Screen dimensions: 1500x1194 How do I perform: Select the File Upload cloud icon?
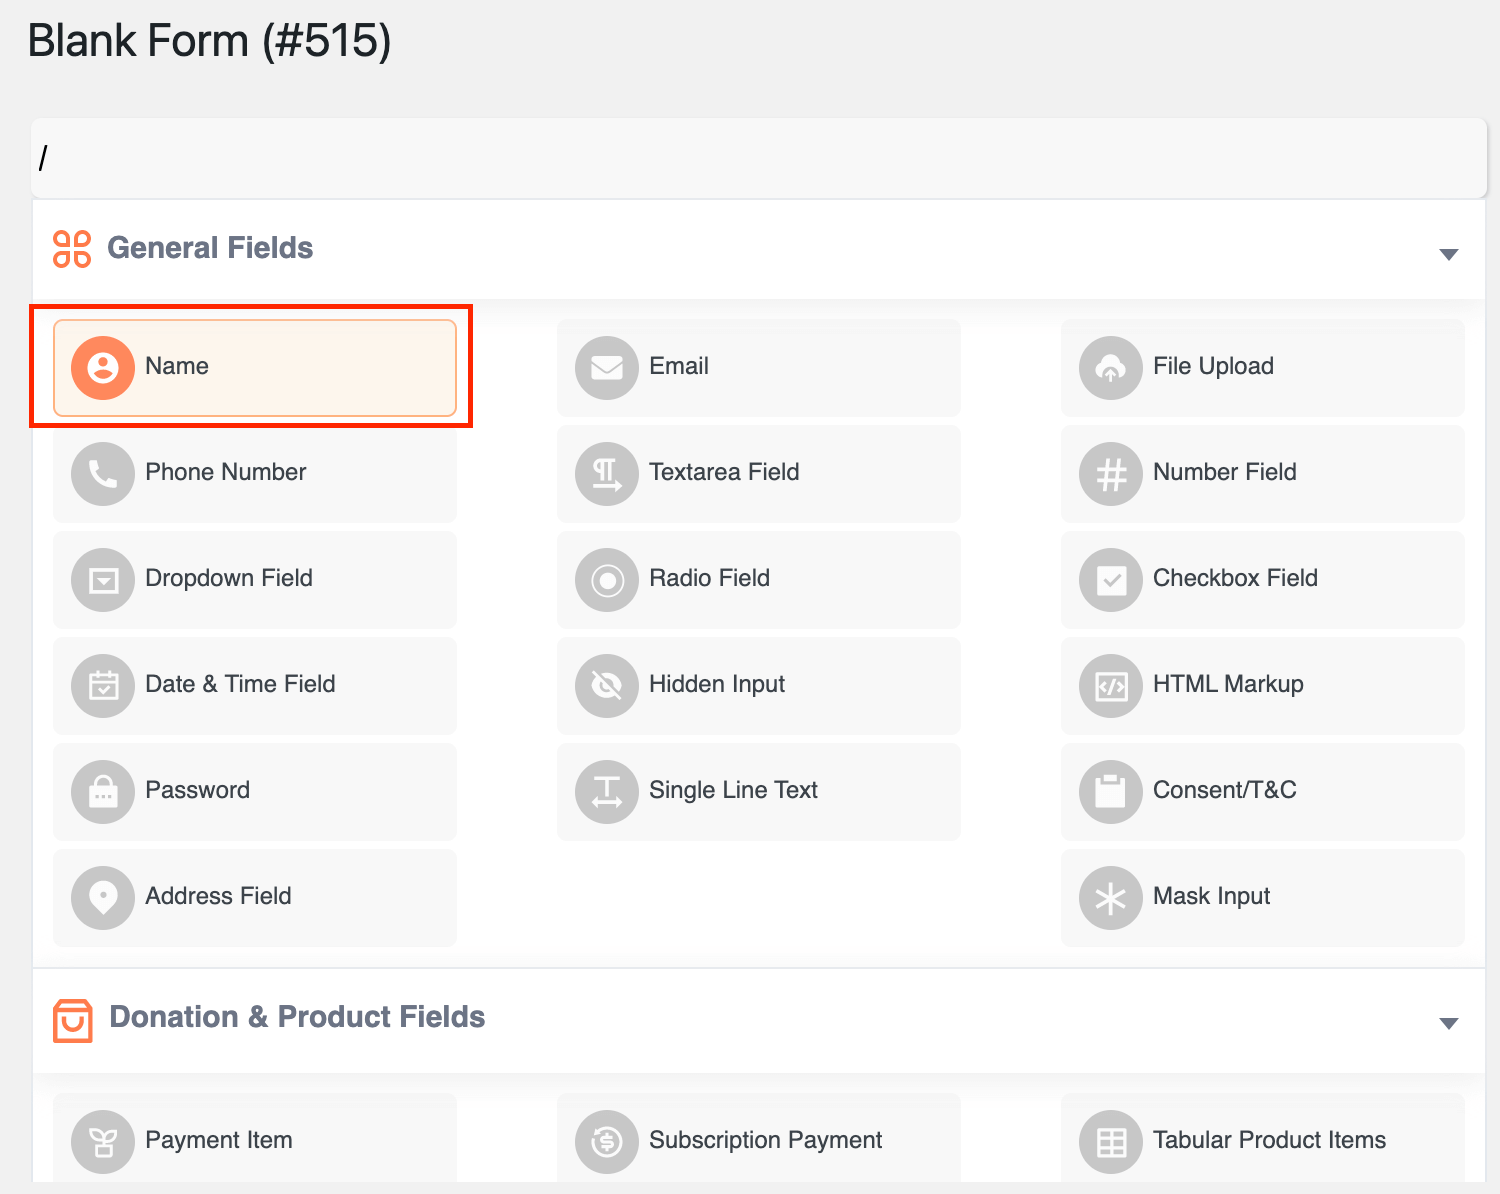pyautogui.click(x=1110, y=367)
